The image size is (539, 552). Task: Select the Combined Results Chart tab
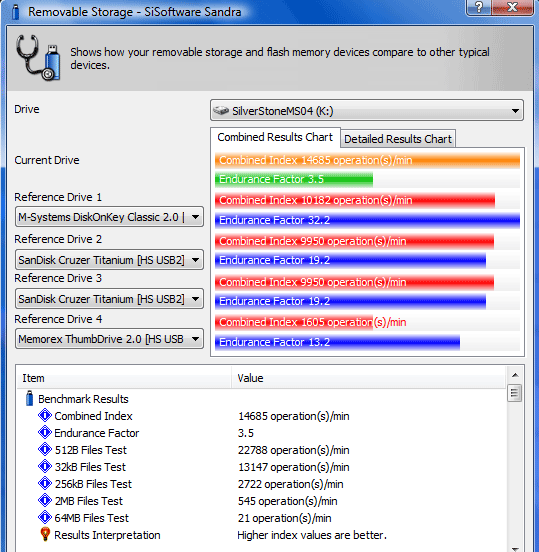275,137
